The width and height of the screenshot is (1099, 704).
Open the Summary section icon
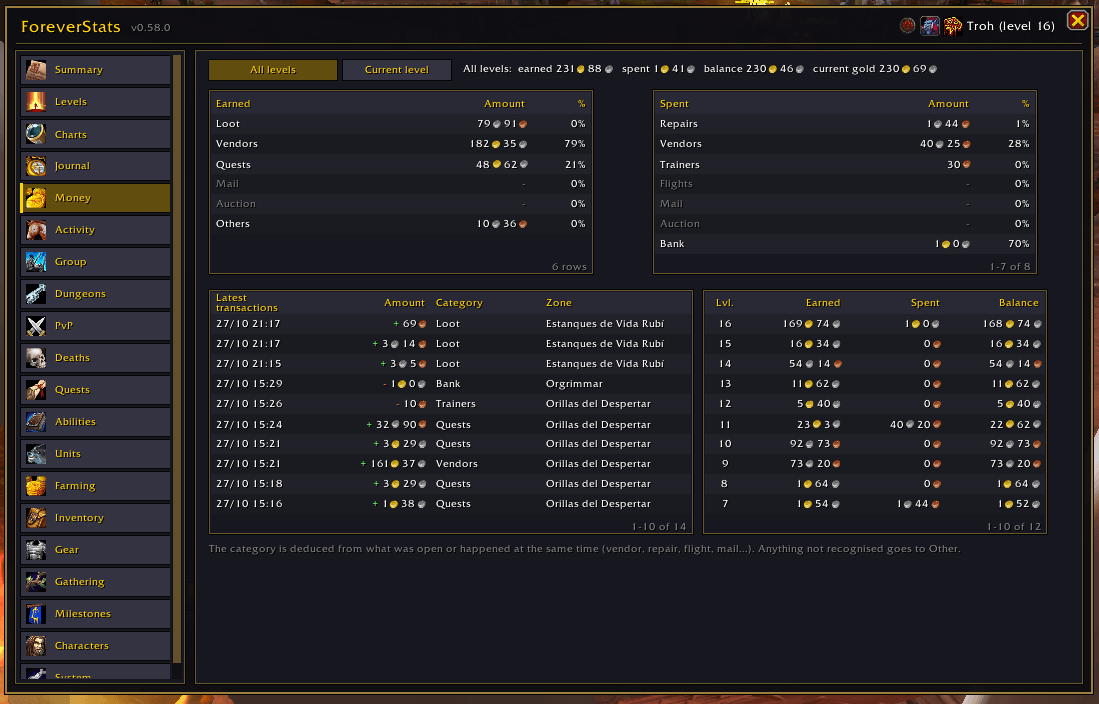click(36, 69)
